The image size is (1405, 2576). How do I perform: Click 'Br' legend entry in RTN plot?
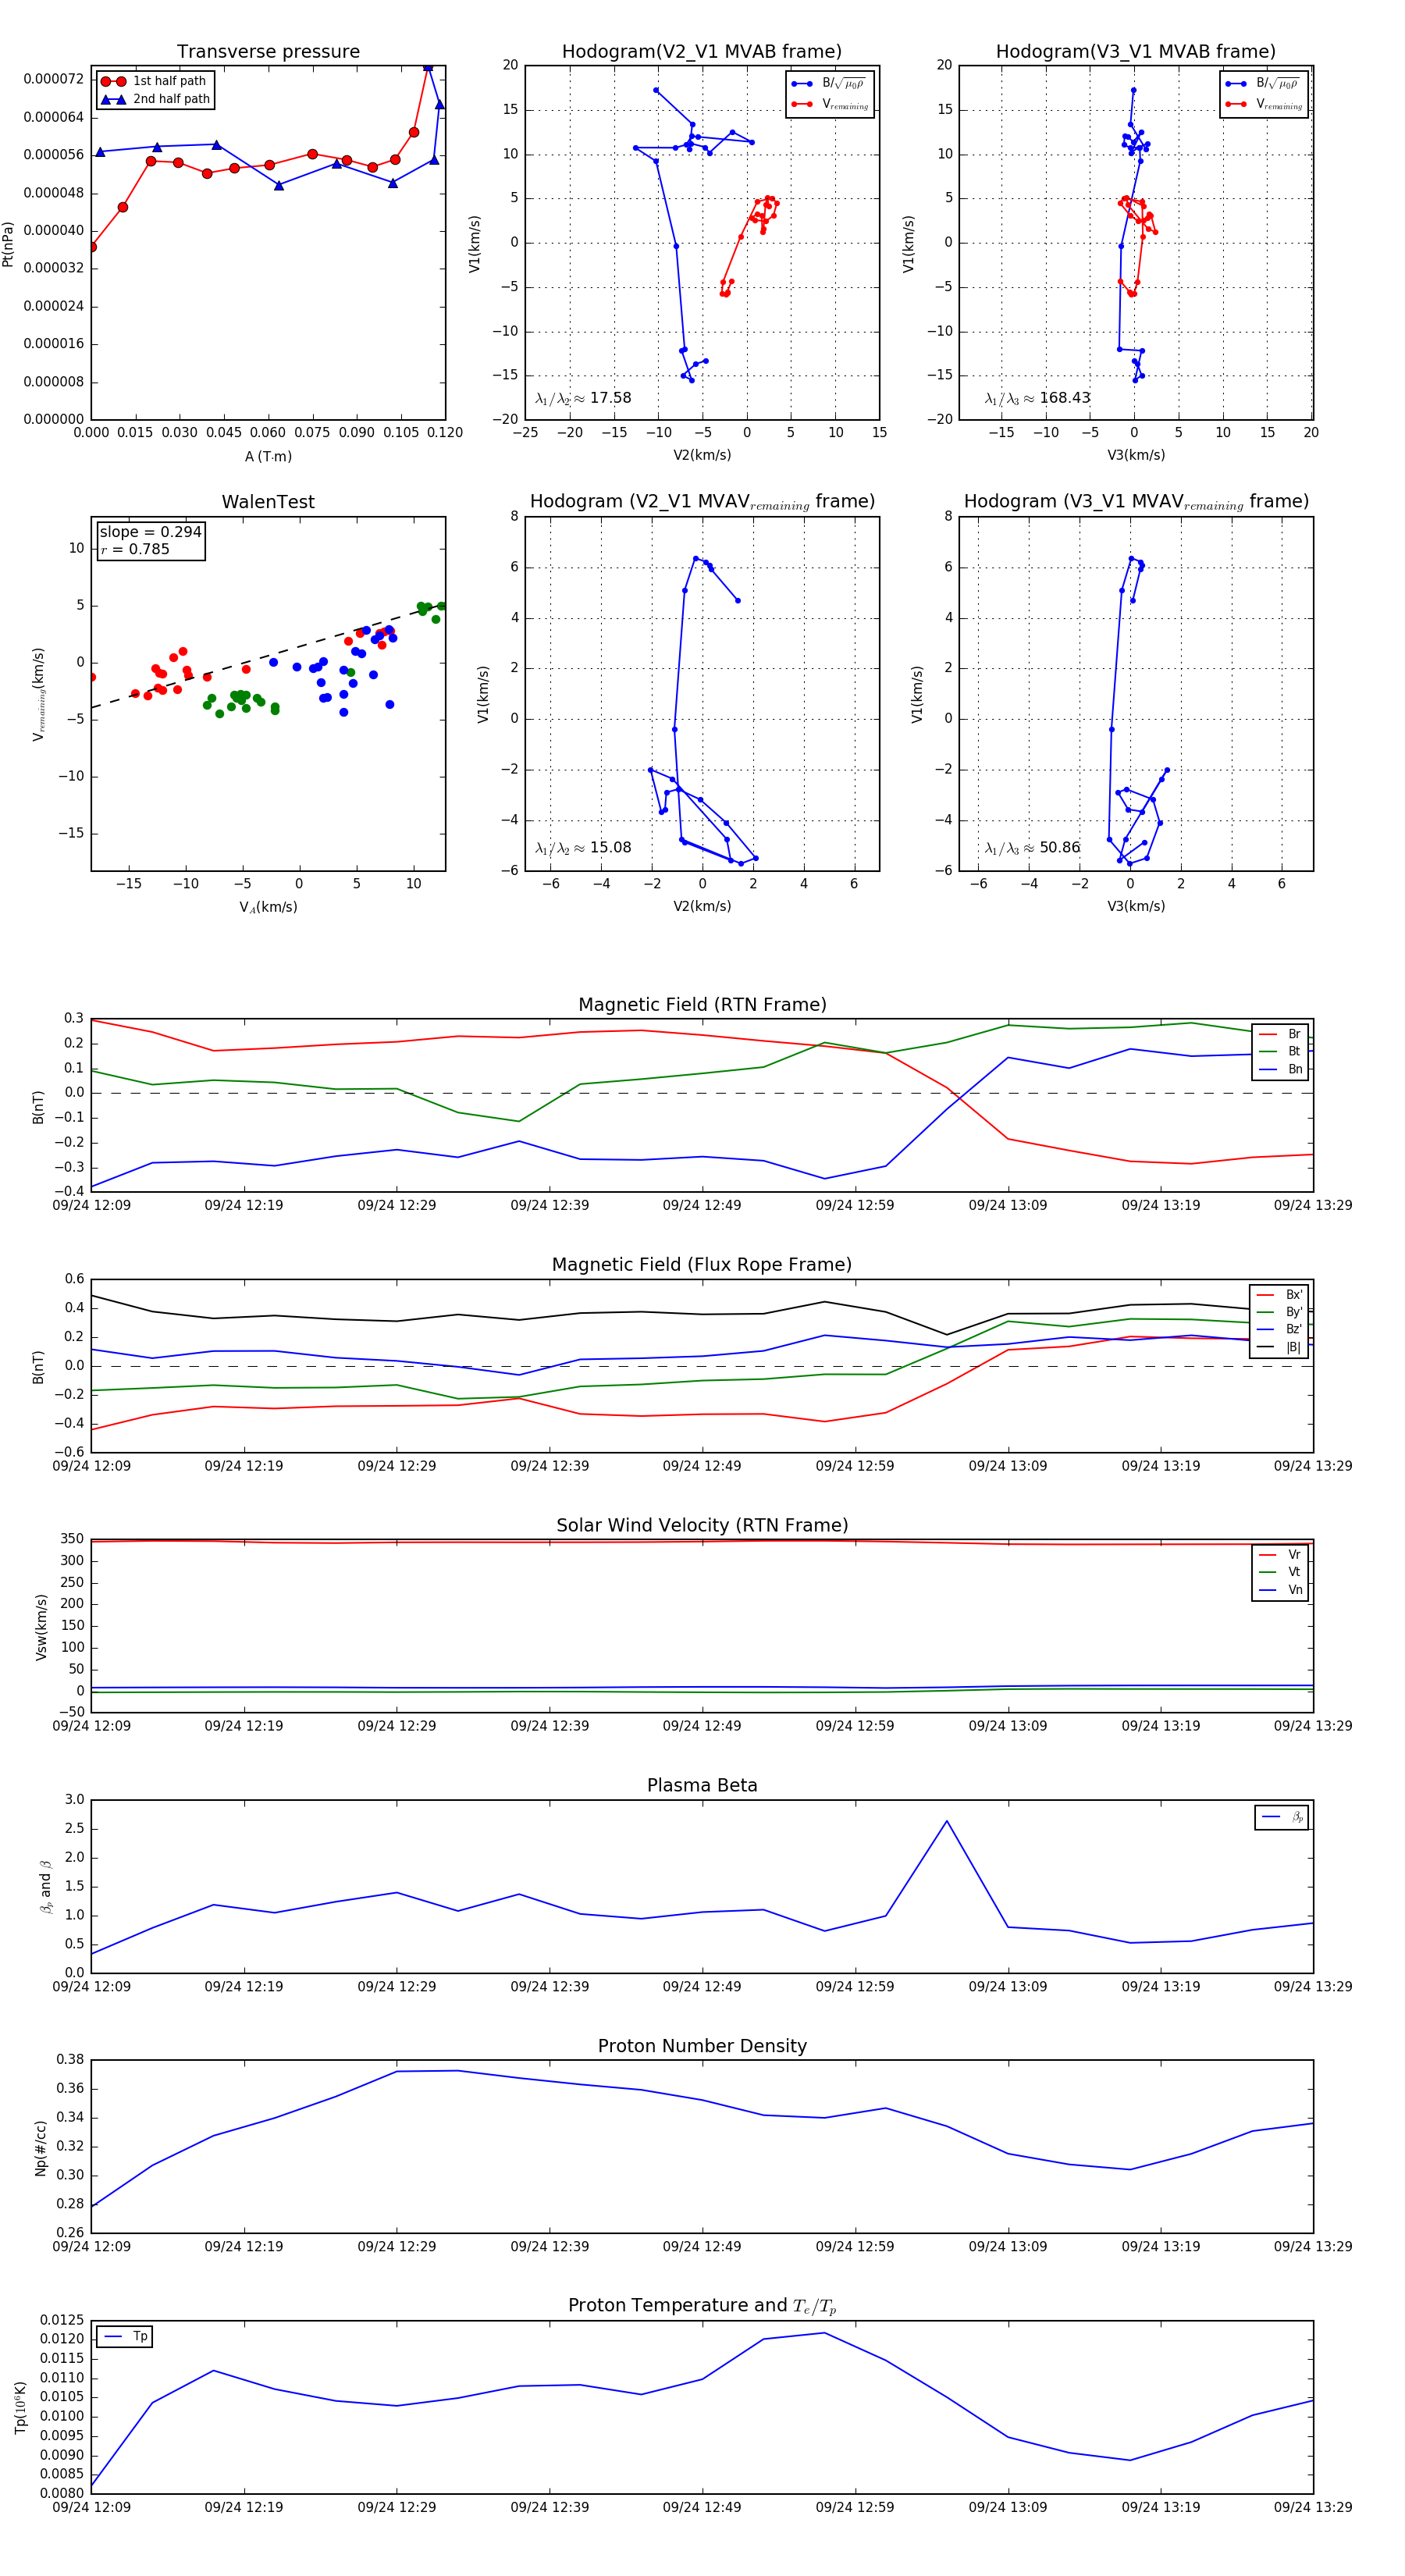(x=1281, y=1034)
